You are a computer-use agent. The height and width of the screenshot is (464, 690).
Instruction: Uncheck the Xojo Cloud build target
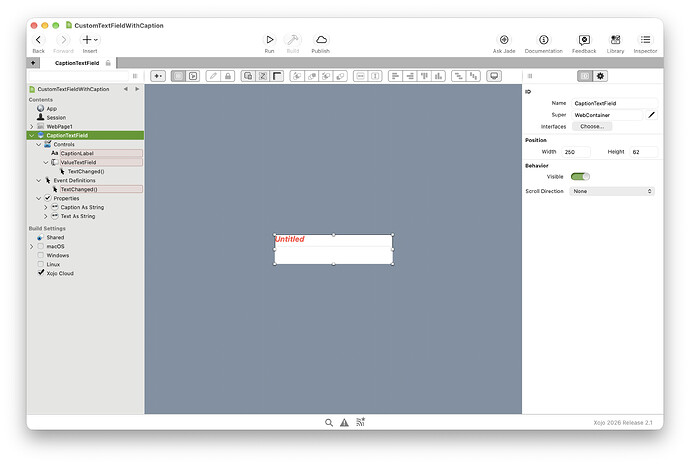pos(40,273)
